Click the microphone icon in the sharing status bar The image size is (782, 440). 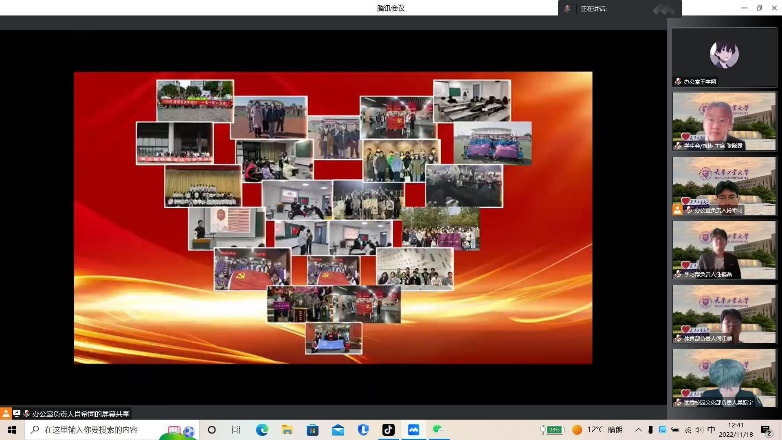click(26, 413)
